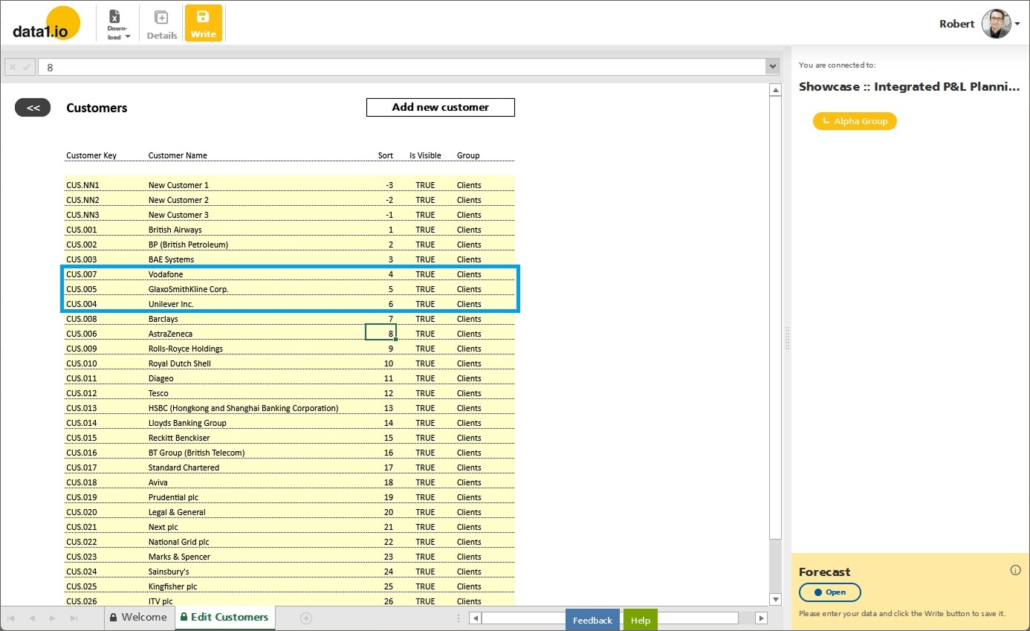This screenshot has height=631, width=1030.
Task: Toggle the Forecast Open status button
Action: click(x=830, y=592)
